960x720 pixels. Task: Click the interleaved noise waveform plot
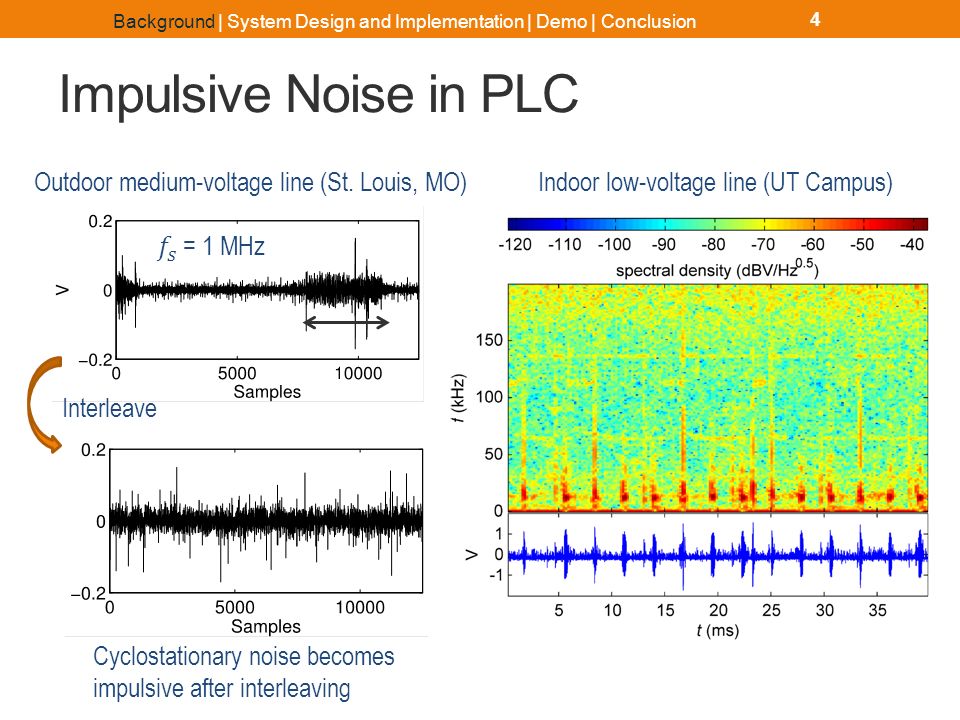tap(266, 520)
